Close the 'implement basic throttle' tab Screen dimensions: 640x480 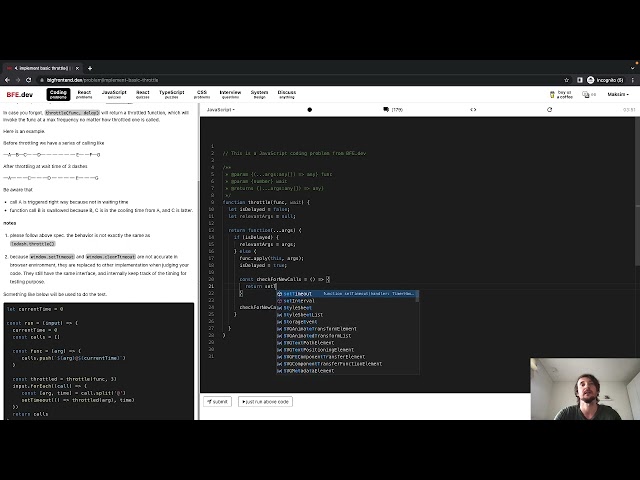77,68
